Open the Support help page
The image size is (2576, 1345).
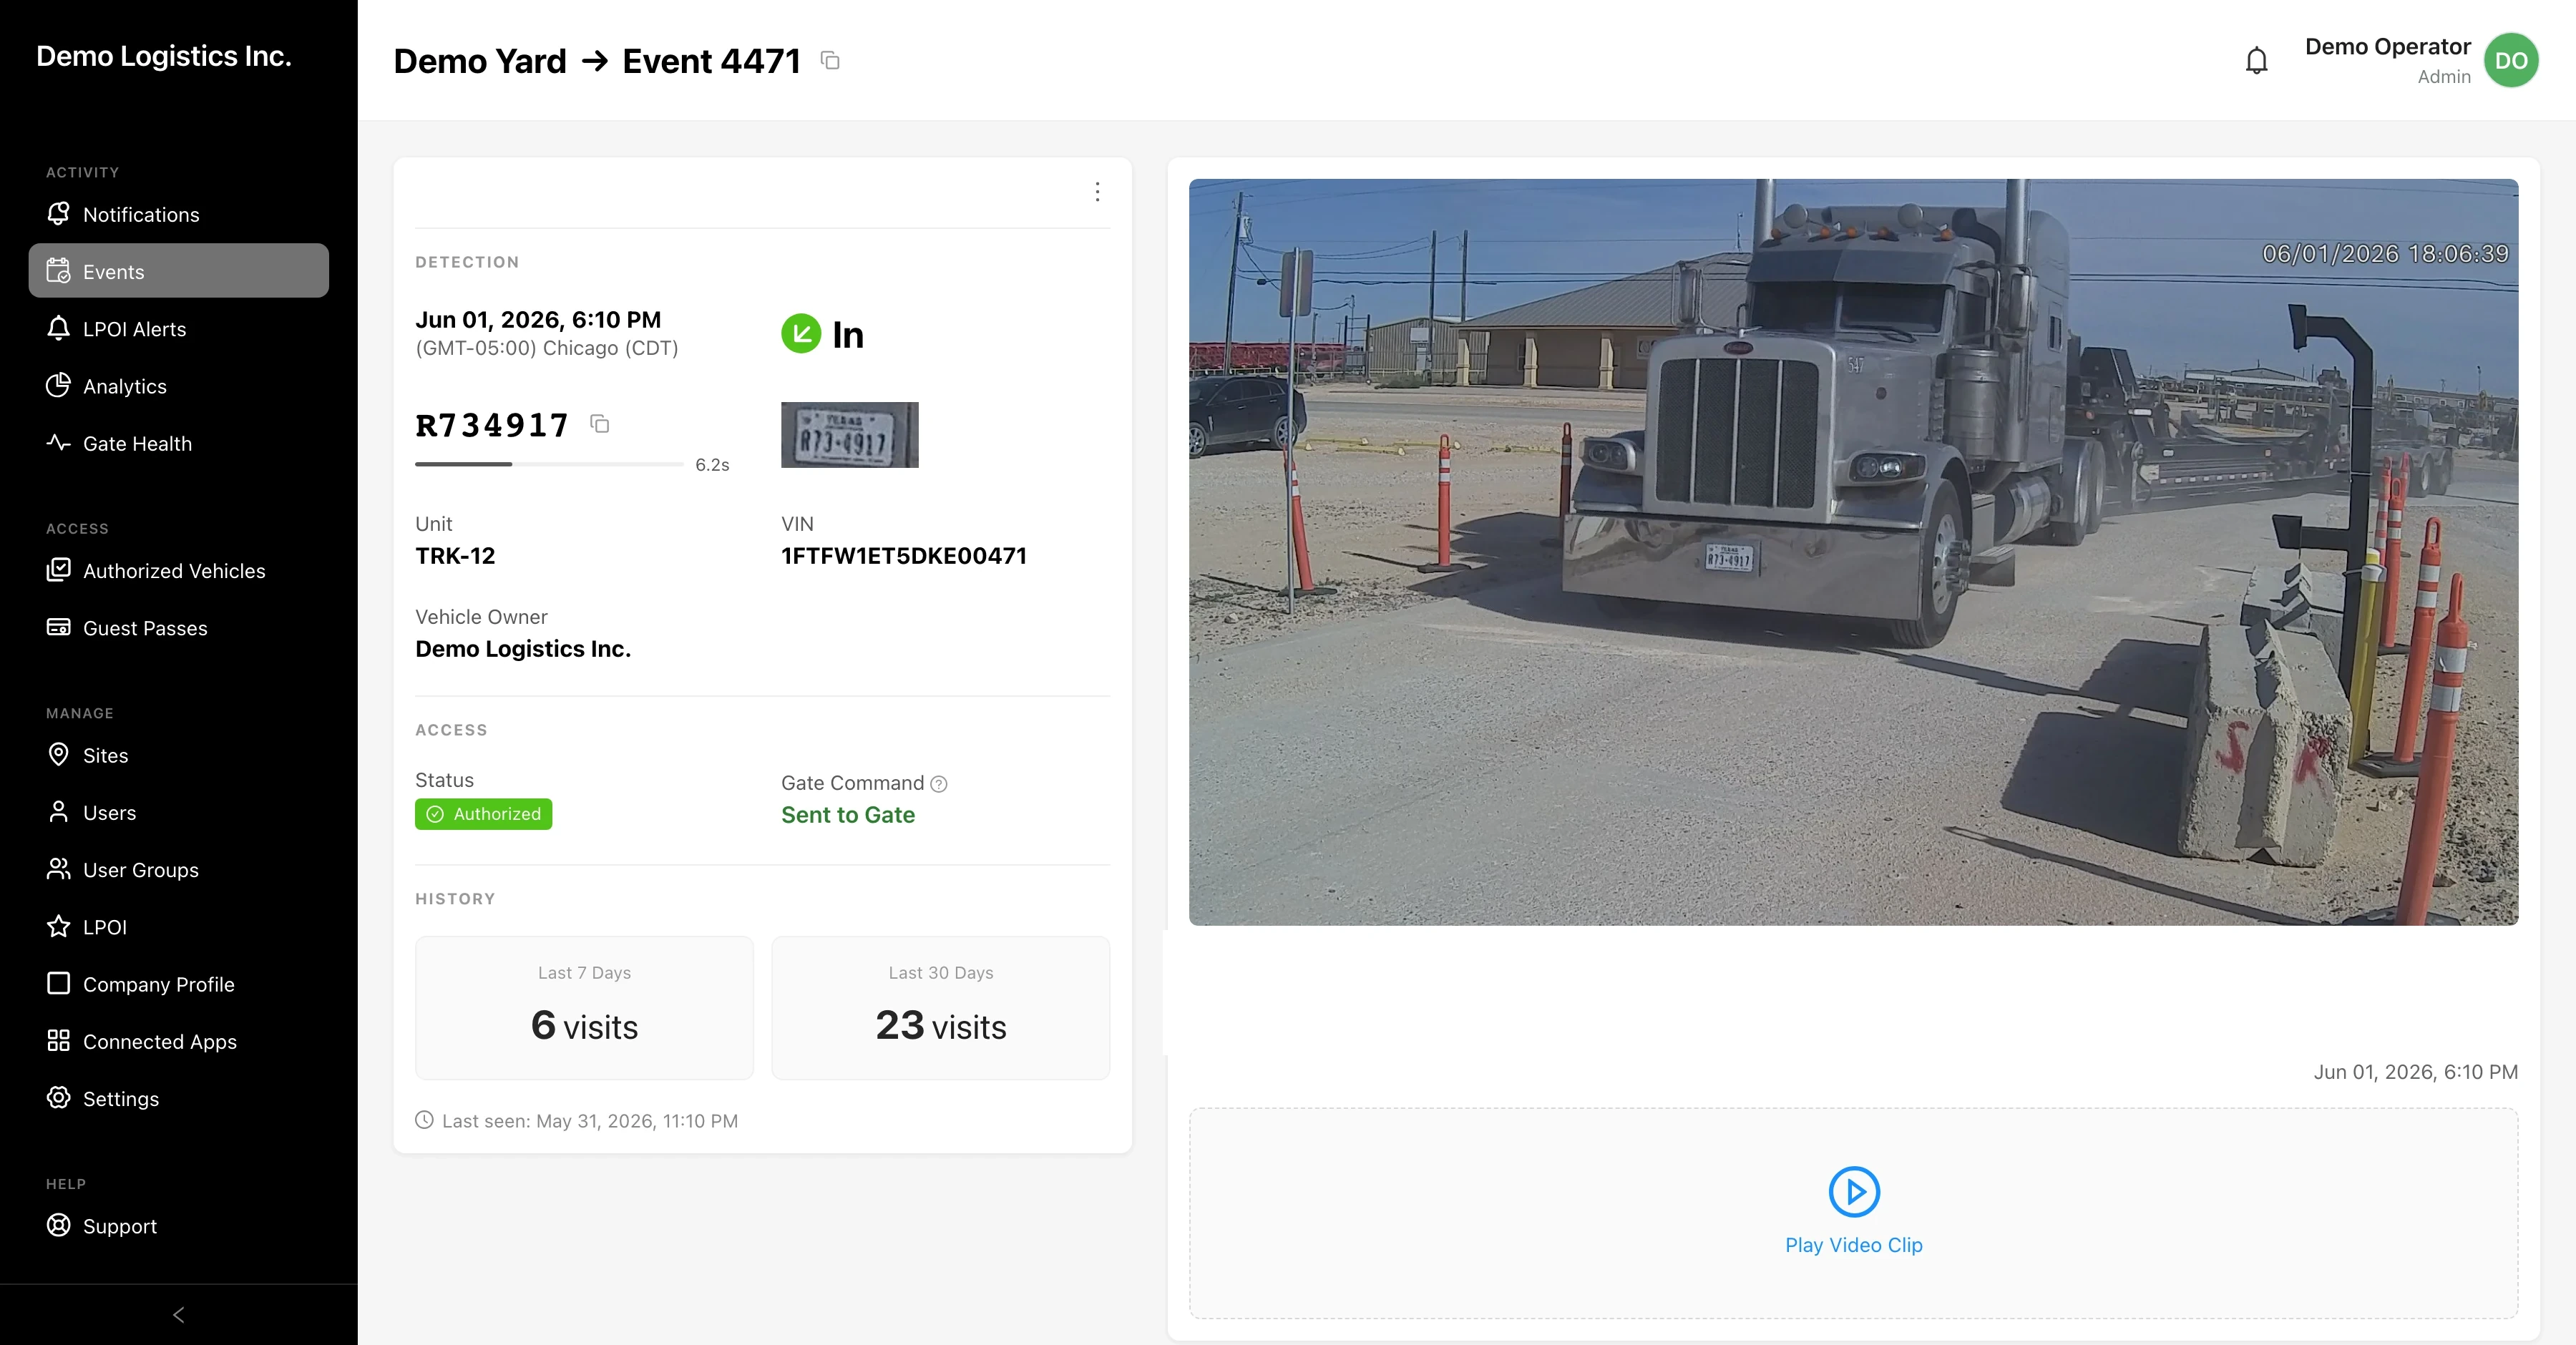[178, 1226]
